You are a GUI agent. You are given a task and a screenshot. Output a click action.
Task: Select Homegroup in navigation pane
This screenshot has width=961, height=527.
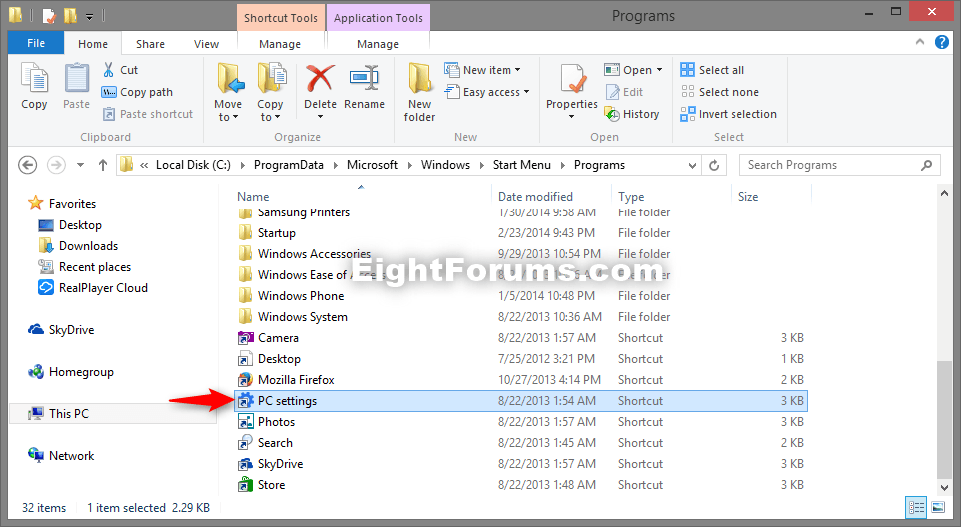(71, 372)
